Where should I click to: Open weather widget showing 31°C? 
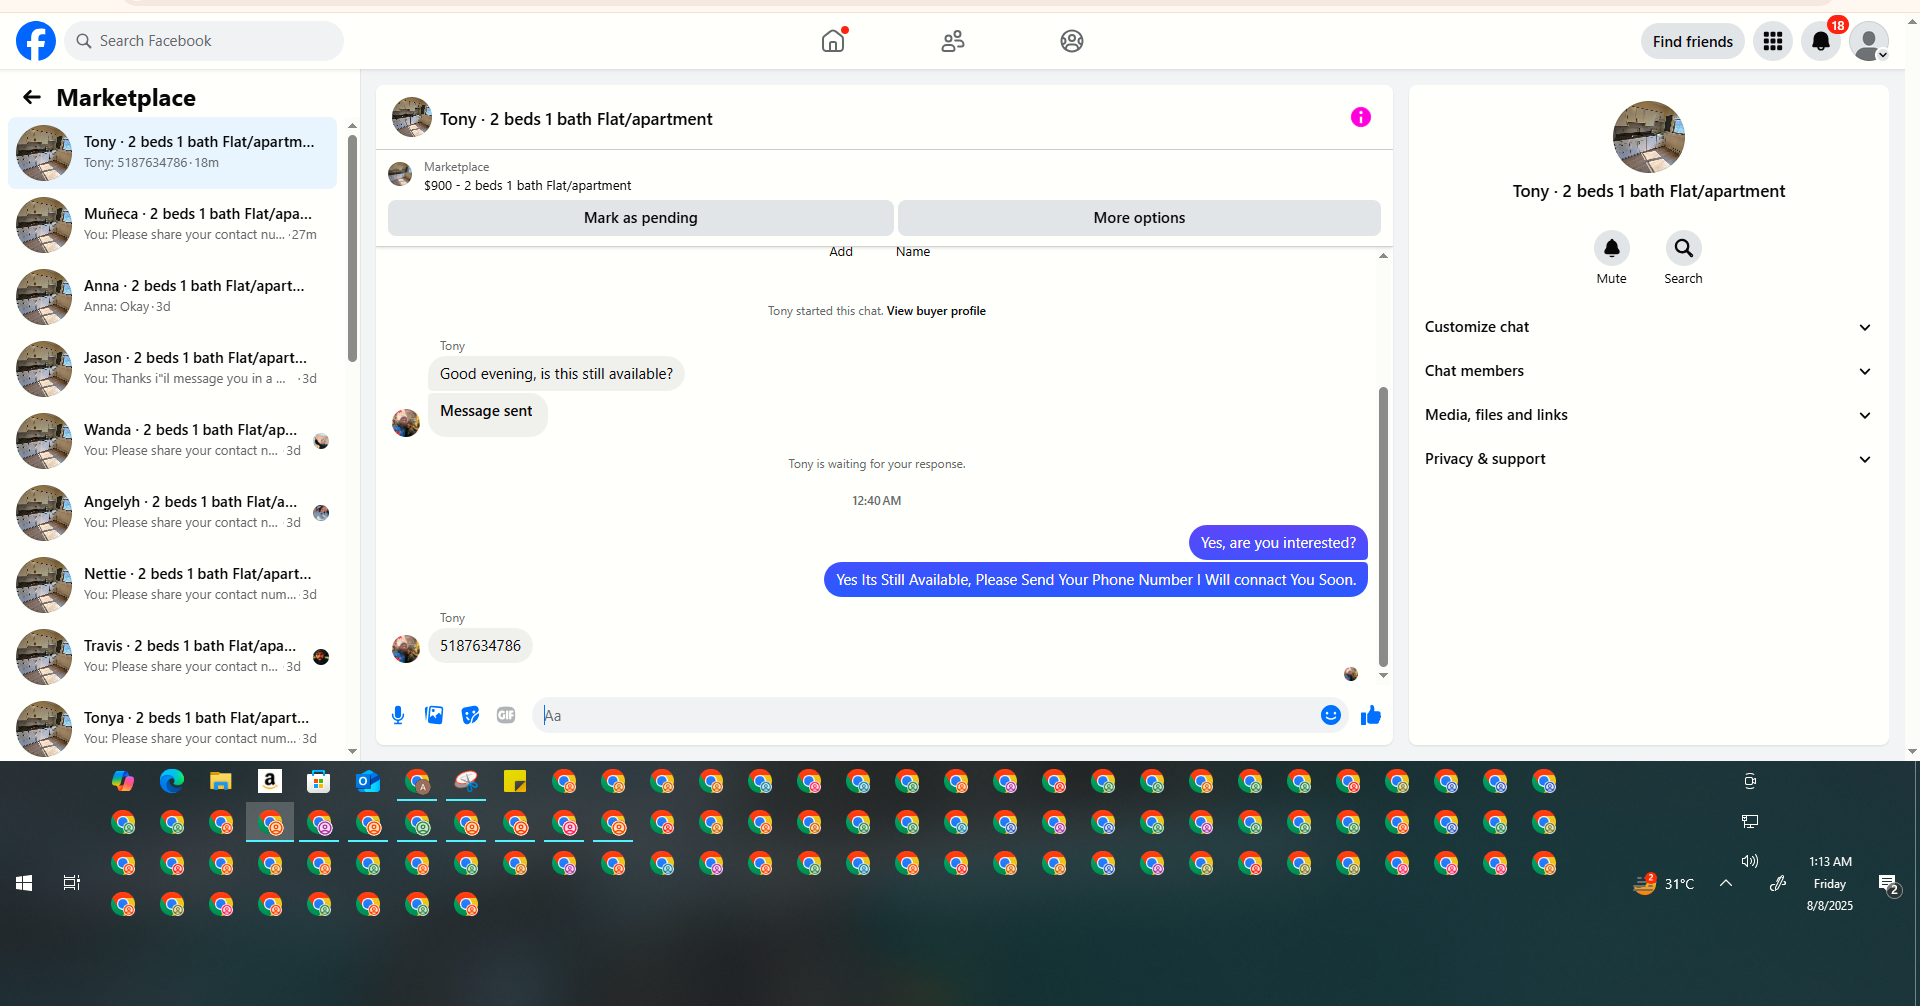pyautogui.click(x=1664, y=884)
